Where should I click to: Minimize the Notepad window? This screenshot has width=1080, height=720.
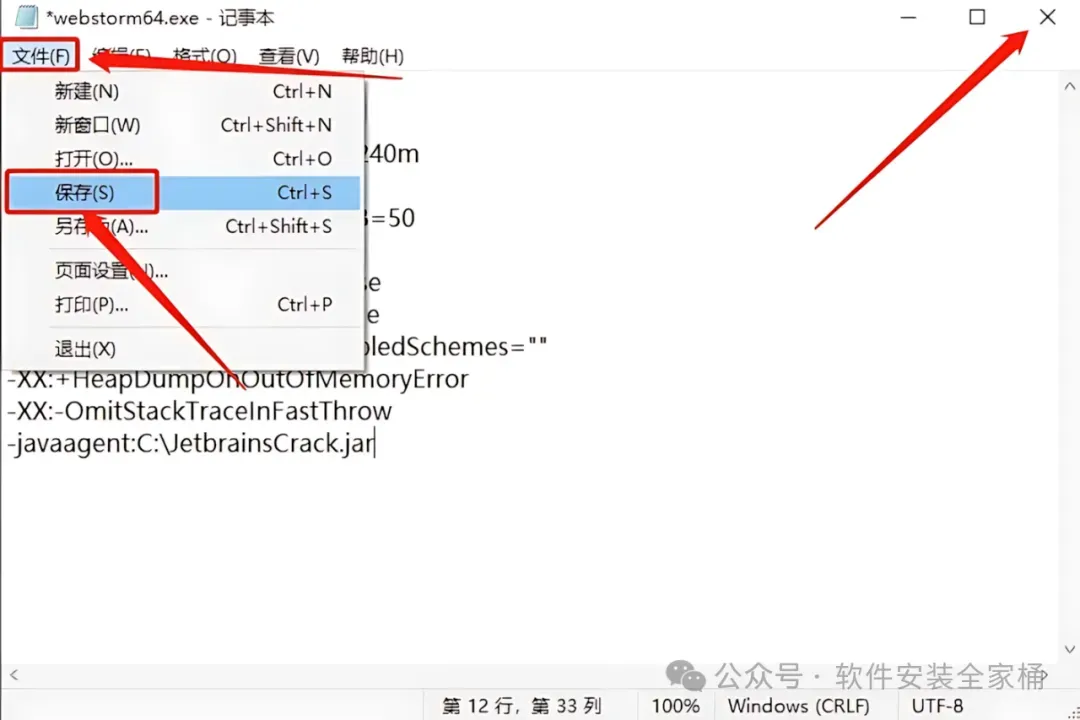pos(908,17)
